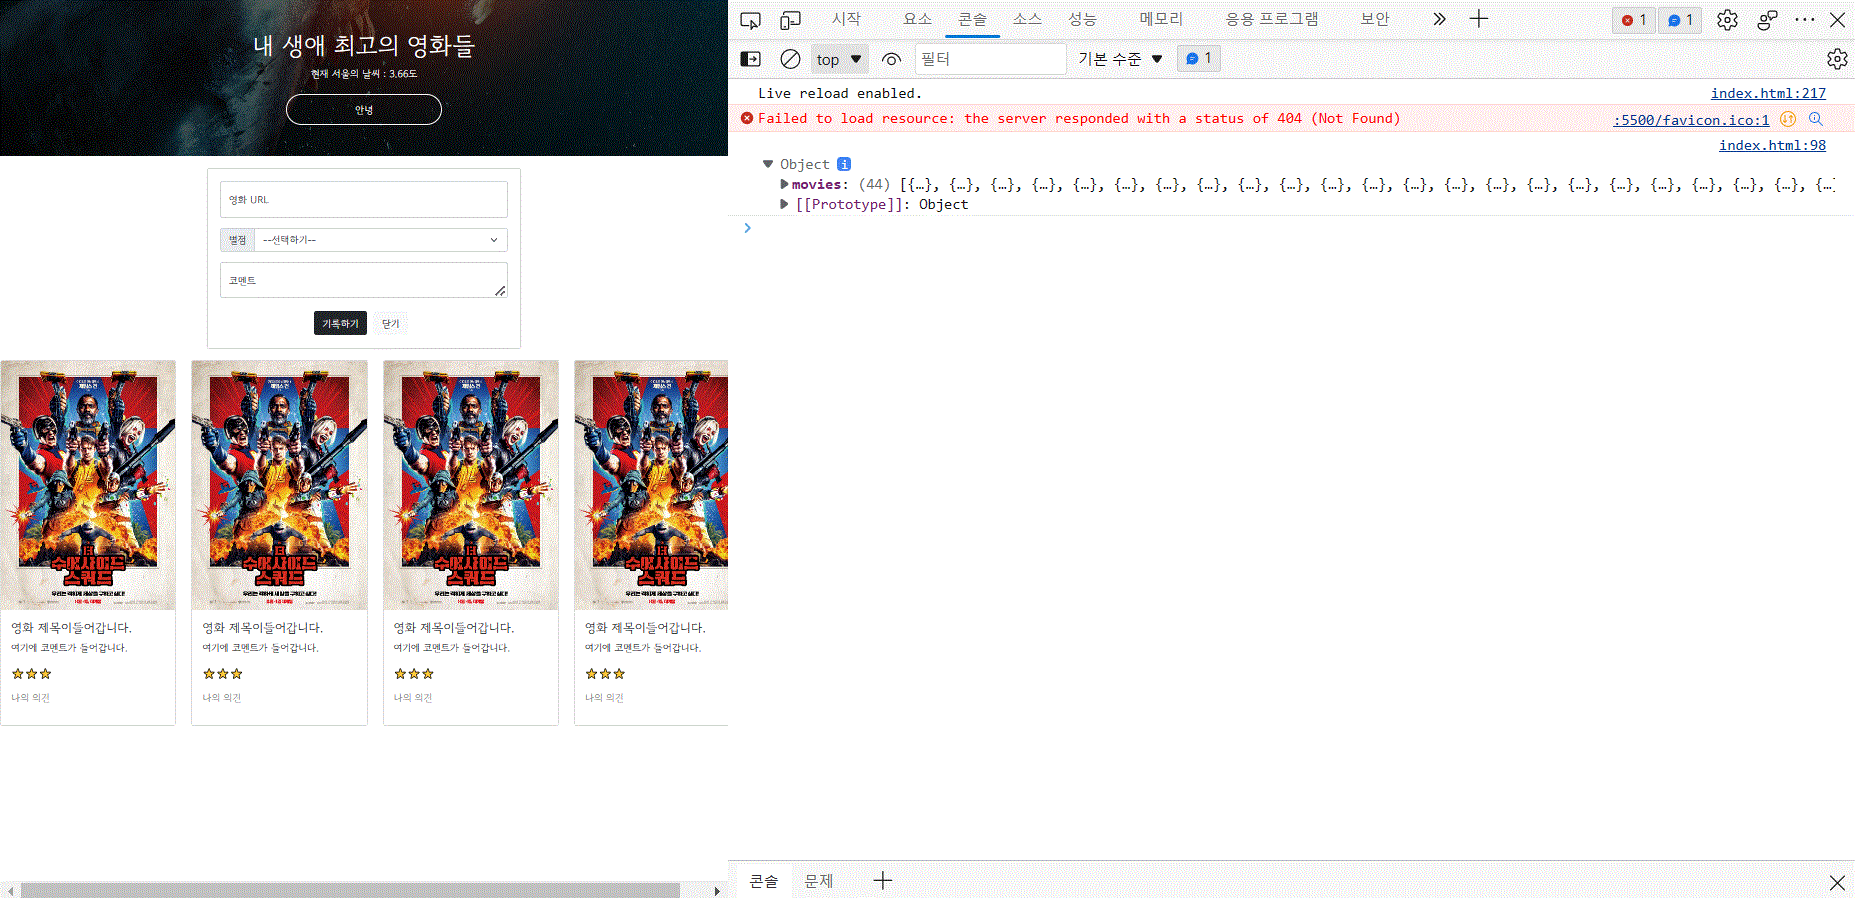
Task: Switch to the 응용 프로그램 tab
Action: pyautogui.click(x=1272, y=19)
